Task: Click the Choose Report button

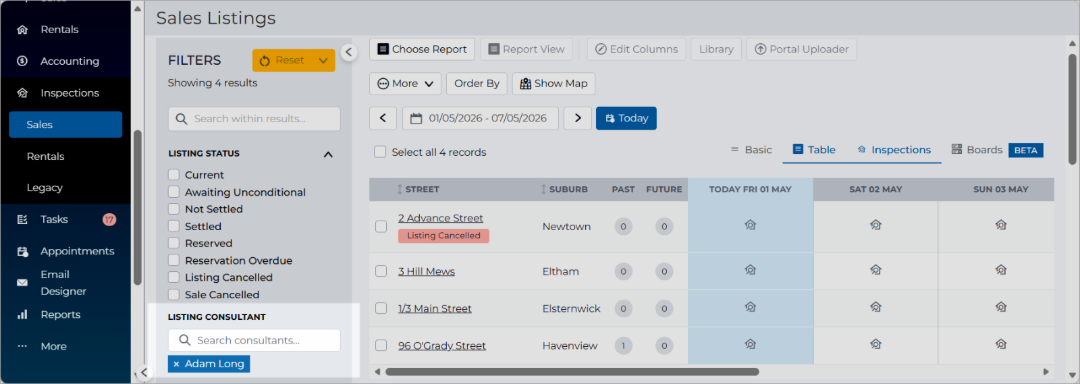Action: coord(422,50)
